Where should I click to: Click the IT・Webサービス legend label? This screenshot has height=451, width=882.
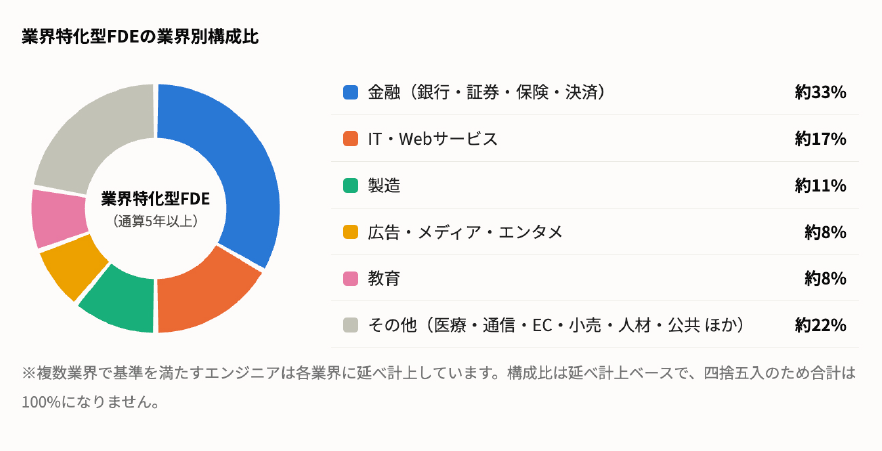[433, 139]
